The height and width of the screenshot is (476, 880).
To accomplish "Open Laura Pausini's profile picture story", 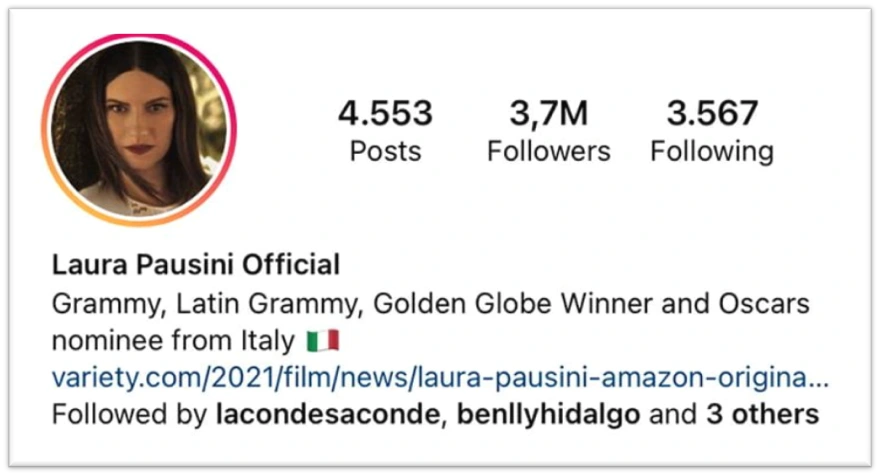I will coord(139,130).
